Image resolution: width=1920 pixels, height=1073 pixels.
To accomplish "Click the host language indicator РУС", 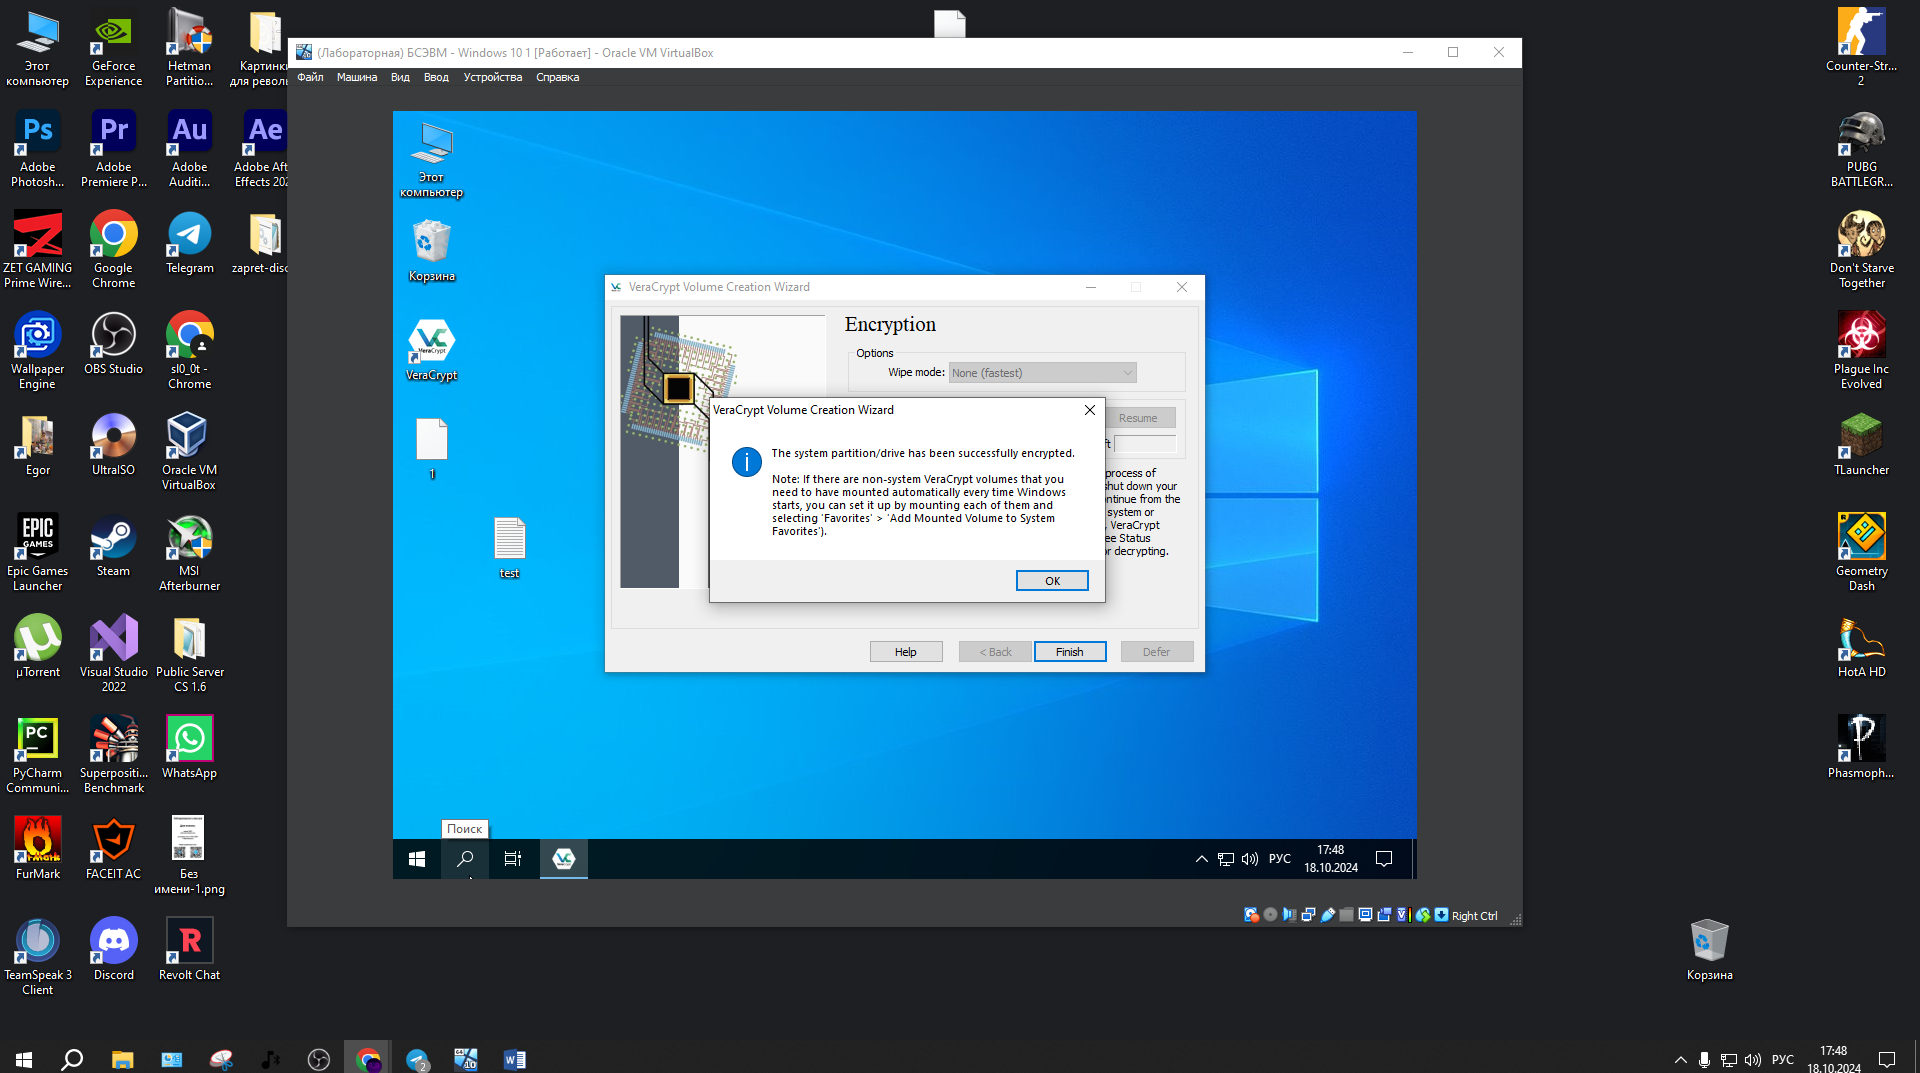I will (x=1783, y=1060).
